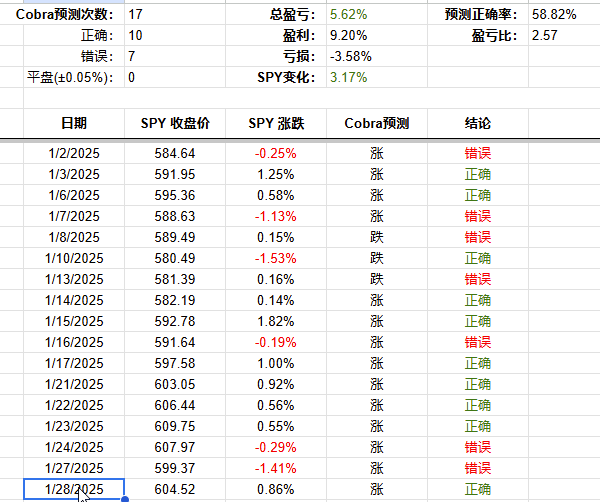Select closing price 609.75
Image resolution: width=600 pixels, height=502 pixels.
(175, 427)
